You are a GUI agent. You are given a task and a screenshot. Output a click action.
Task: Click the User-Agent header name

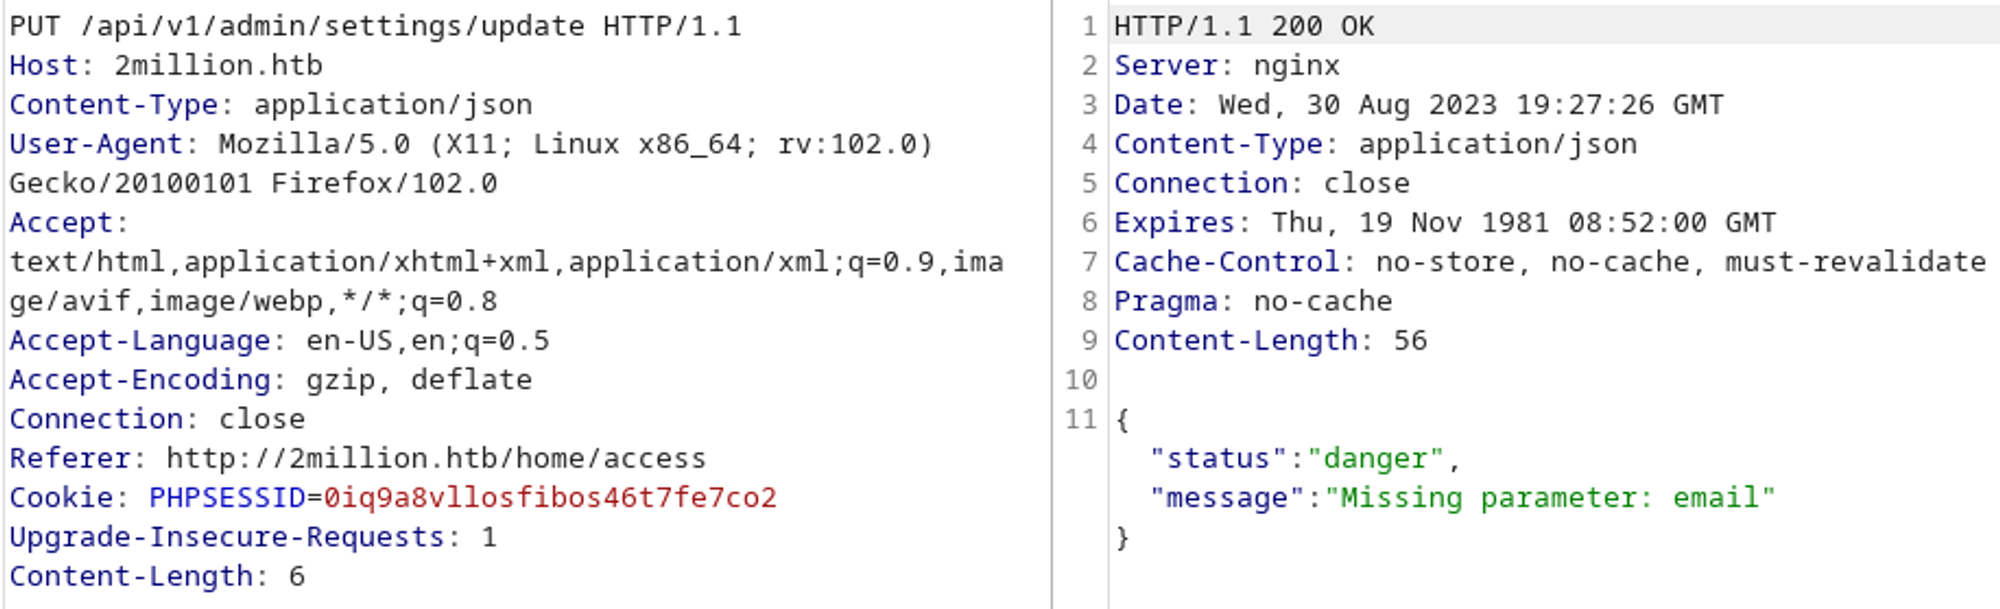click(96, 144)
